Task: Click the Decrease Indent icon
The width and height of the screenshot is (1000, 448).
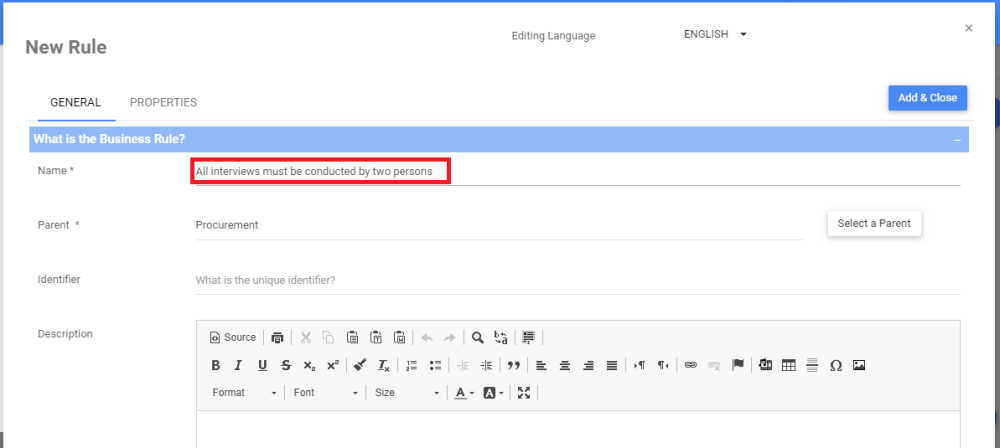Action: pyautogui.click(x=463, y=366)
